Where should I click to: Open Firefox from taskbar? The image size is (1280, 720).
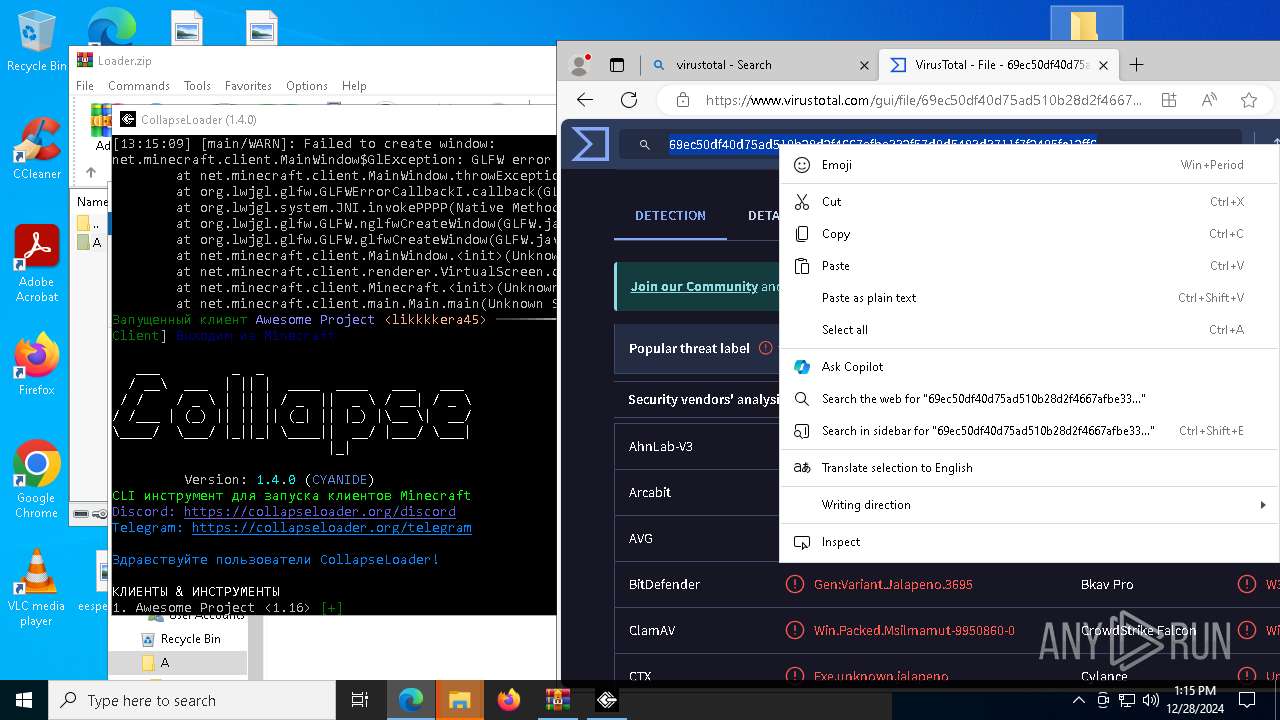pos(508,700)
